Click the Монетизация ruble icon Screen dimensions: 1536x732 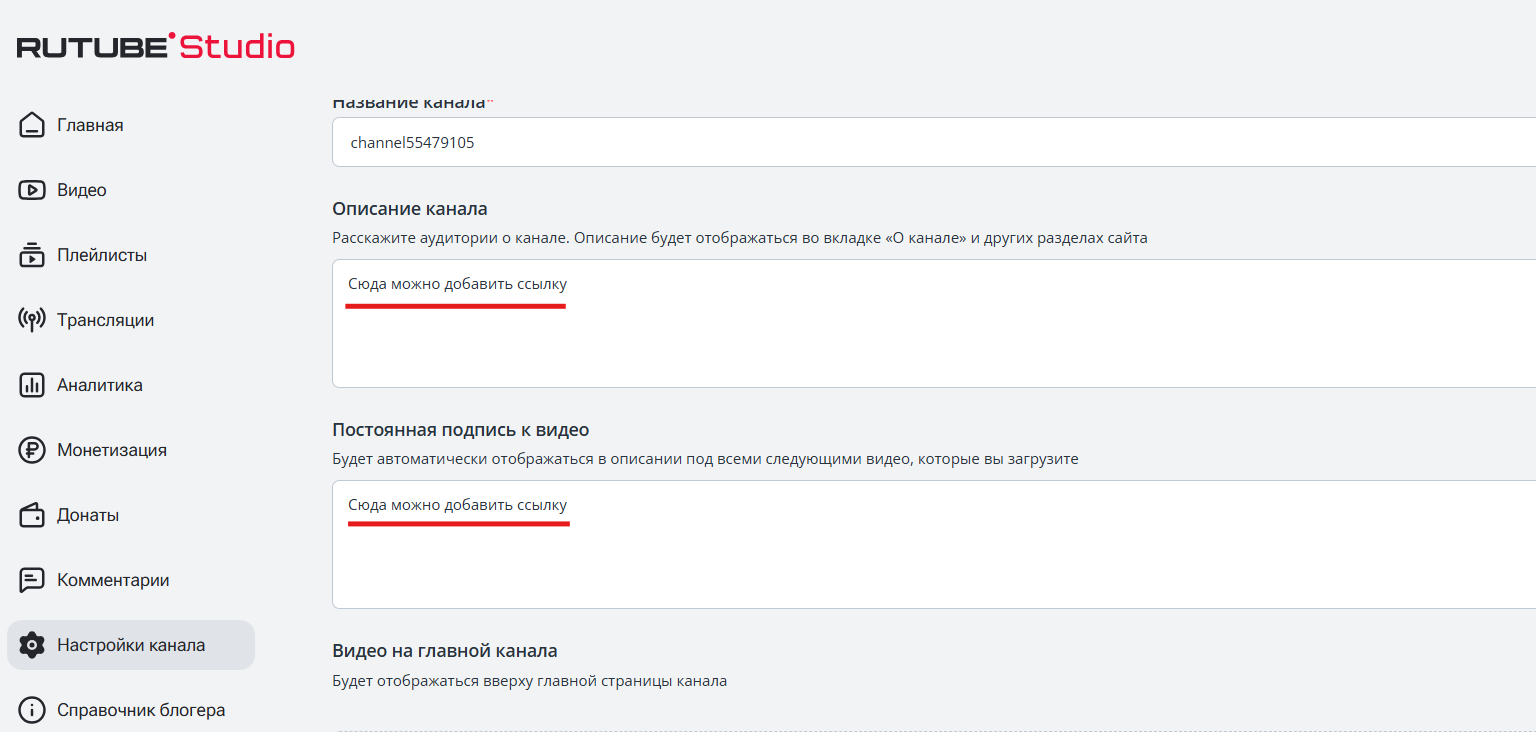click(31, 449)
